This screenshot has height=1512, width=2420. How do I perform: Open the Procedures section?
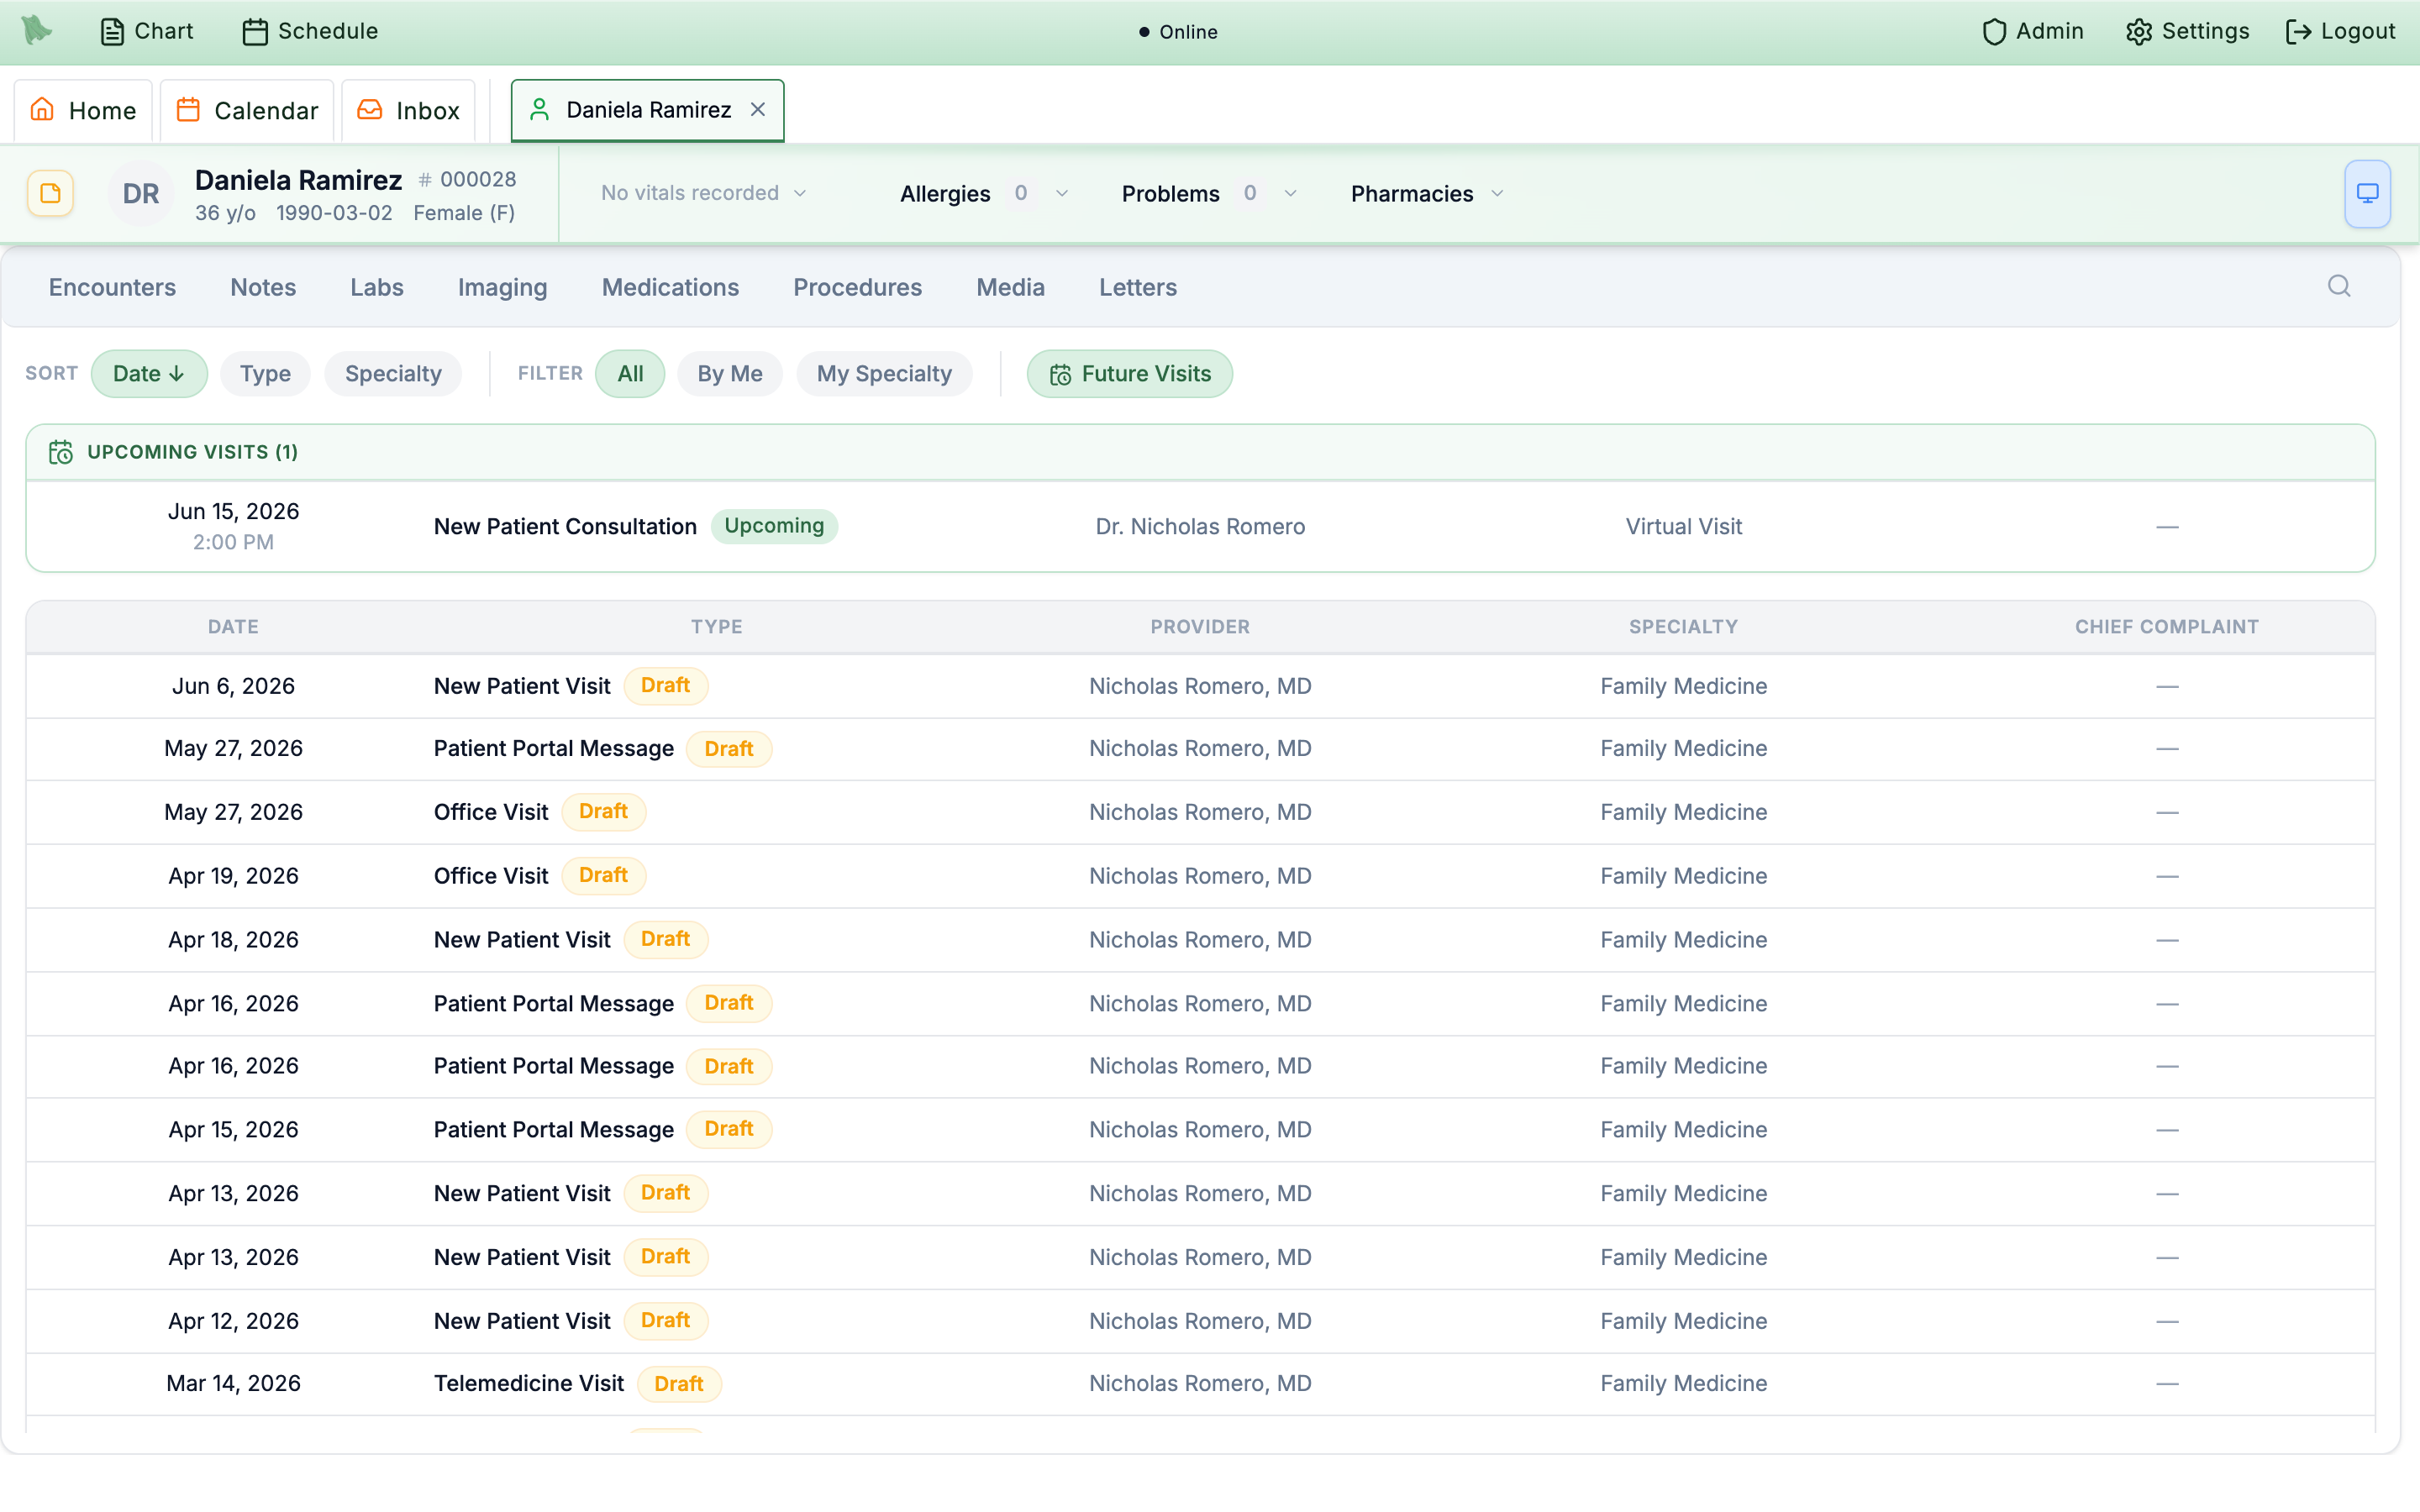(857, 287)
